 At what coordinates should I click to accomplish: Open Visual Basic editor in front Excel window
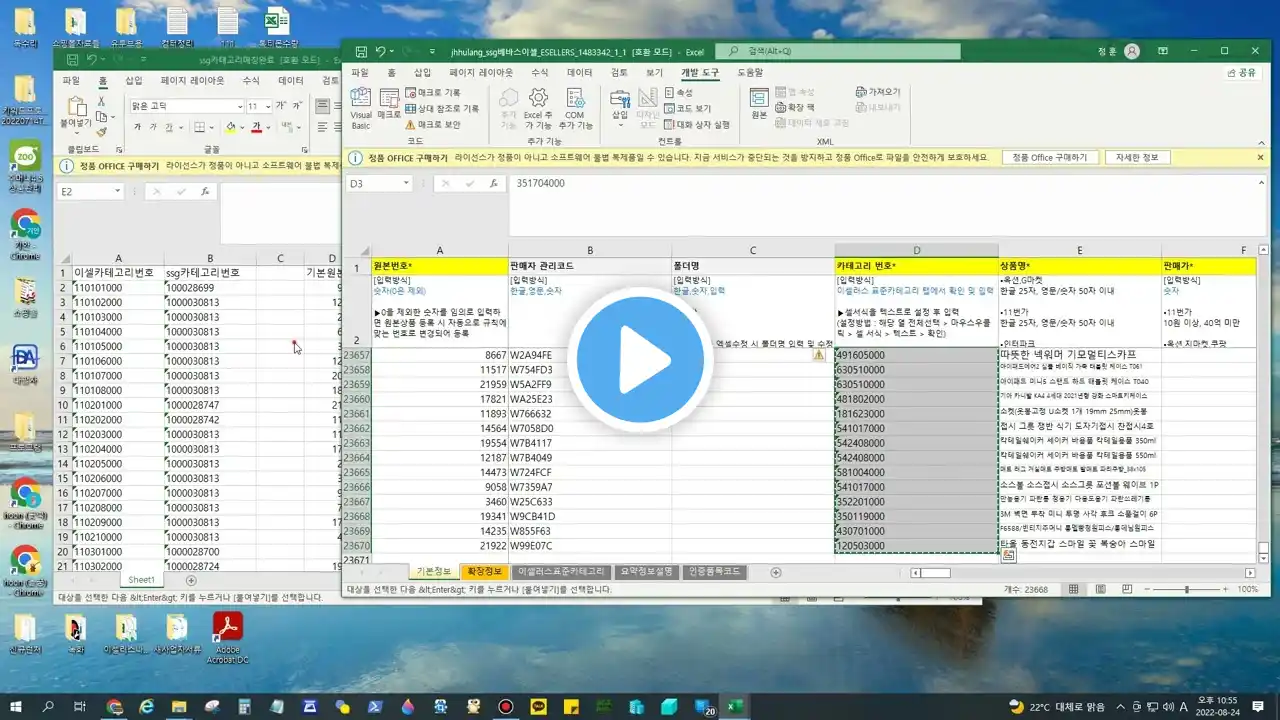(x=360, y=108)
